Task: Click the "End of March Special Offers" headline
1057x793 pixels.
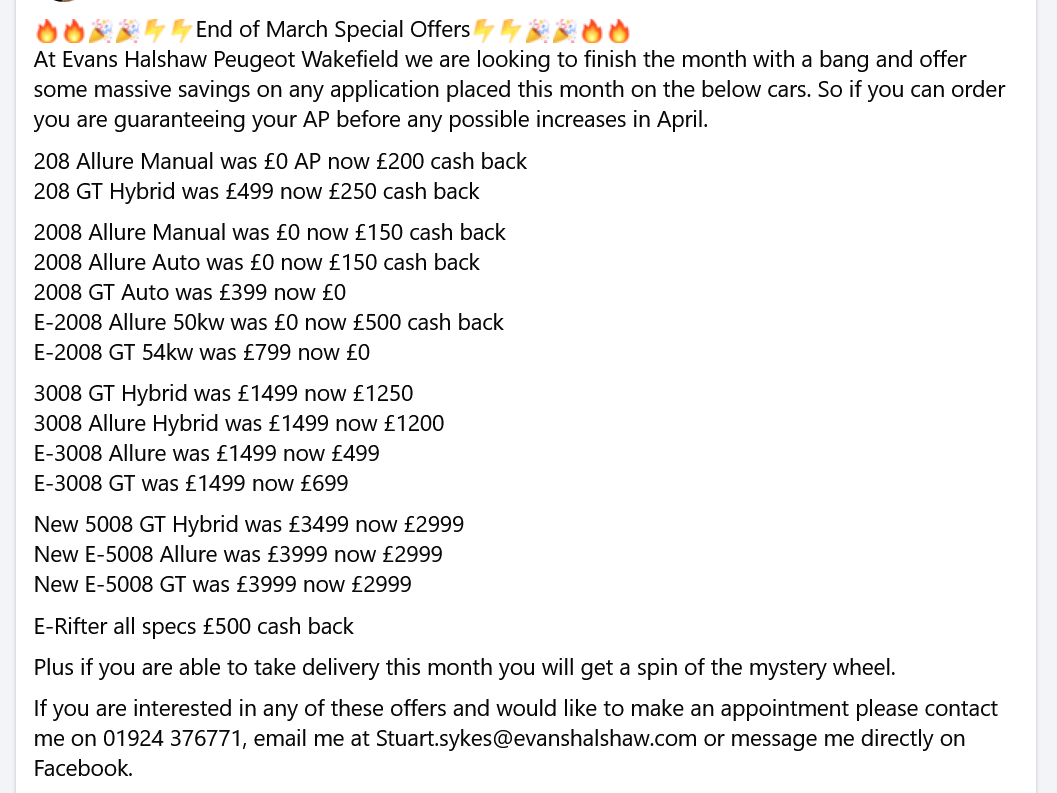Action: [x=333, y=31]
